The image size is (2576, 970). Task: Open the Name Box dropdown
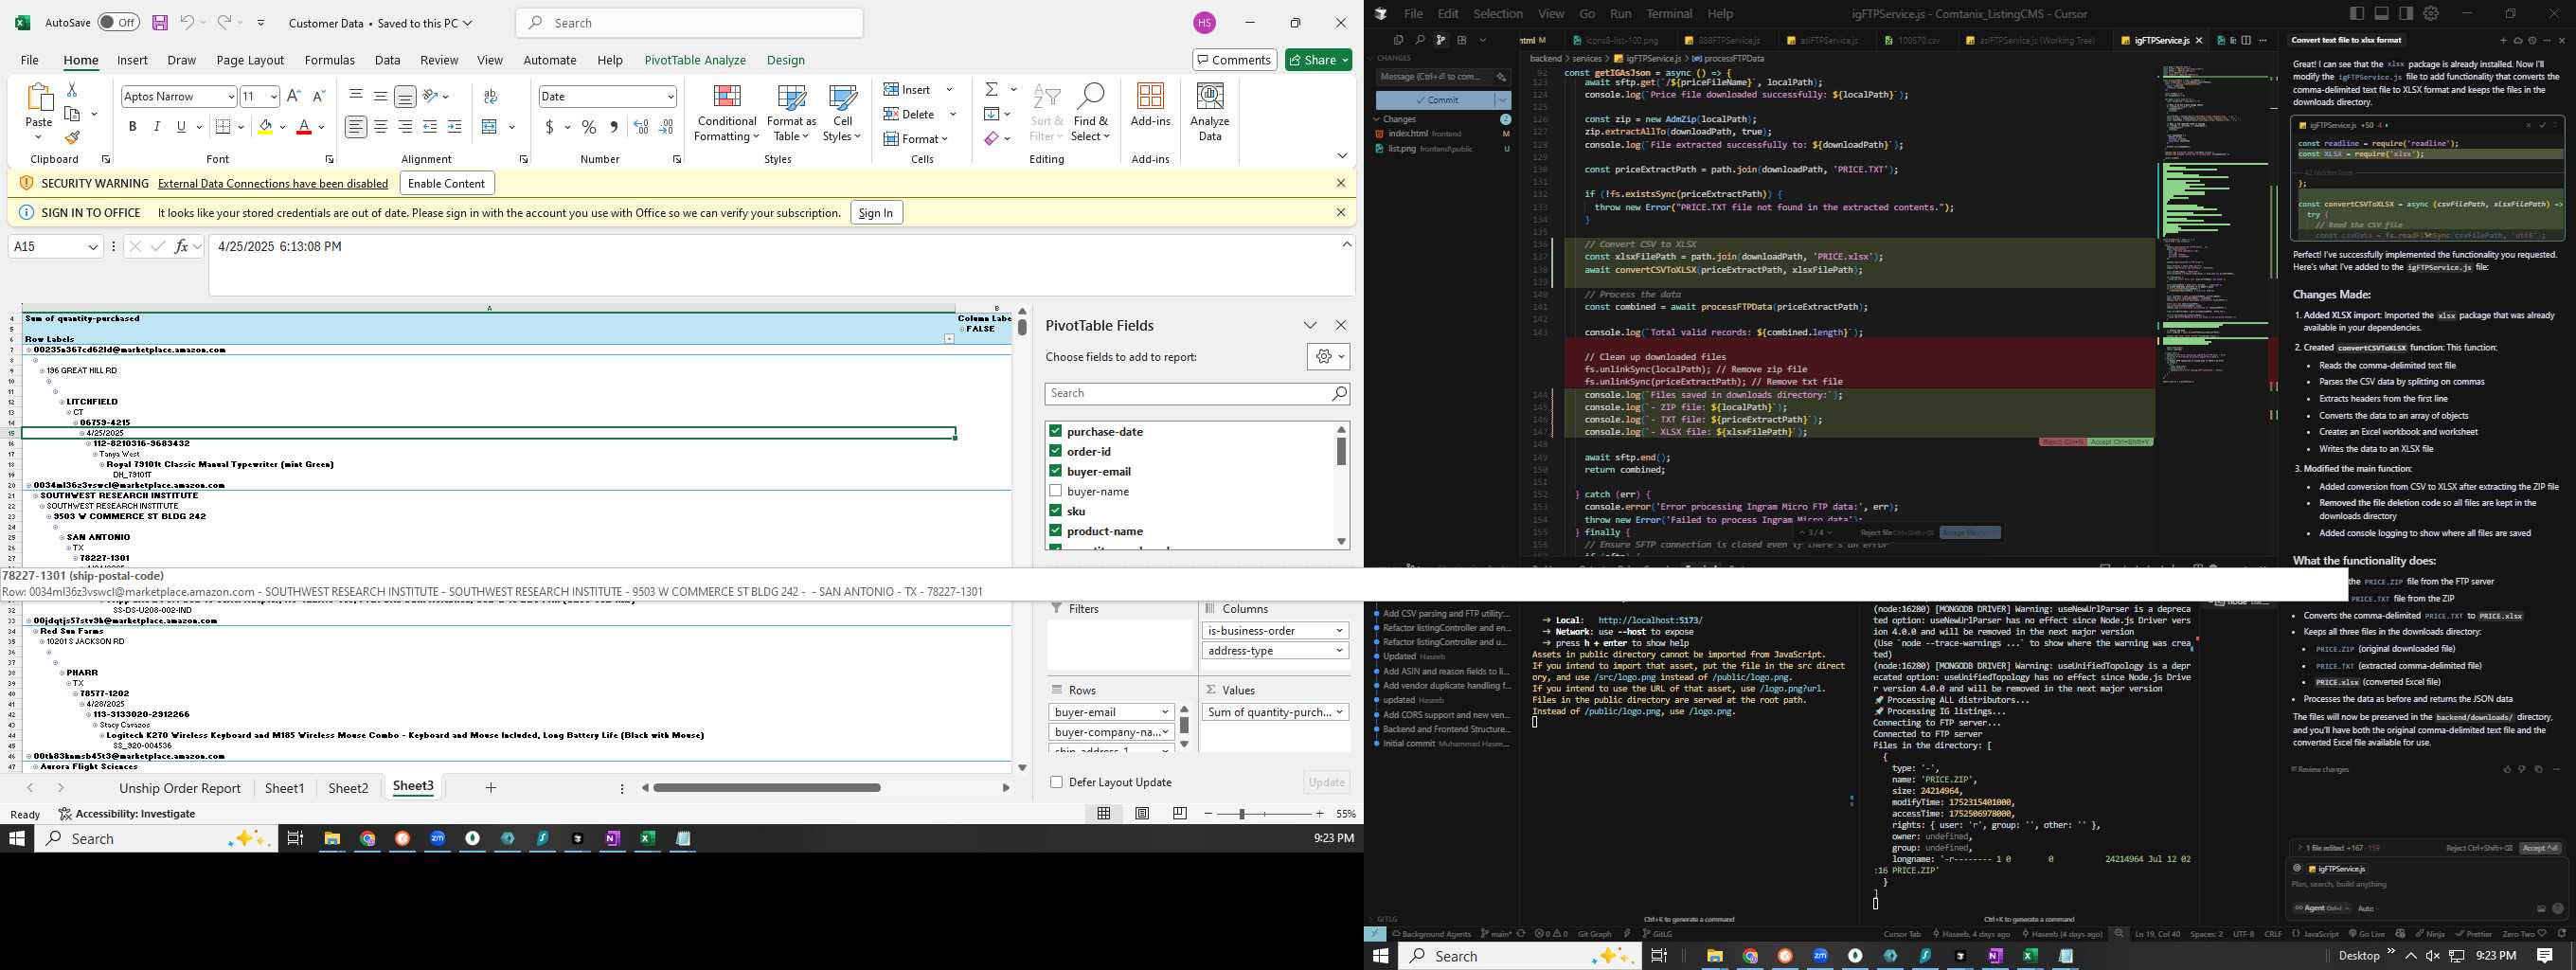[x=93, y=246]
